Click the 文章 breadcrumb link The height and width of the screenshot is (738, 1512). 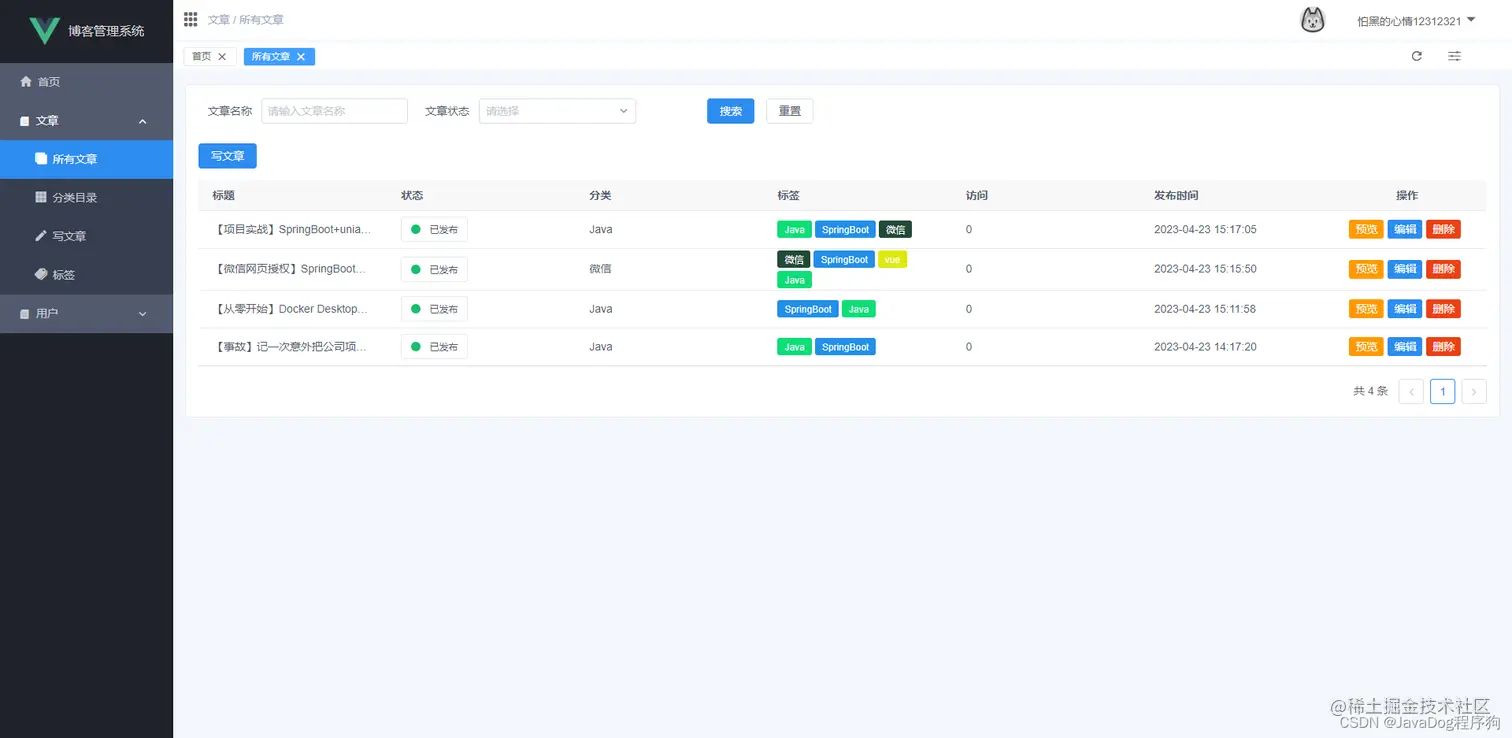[x=219, y=20]
